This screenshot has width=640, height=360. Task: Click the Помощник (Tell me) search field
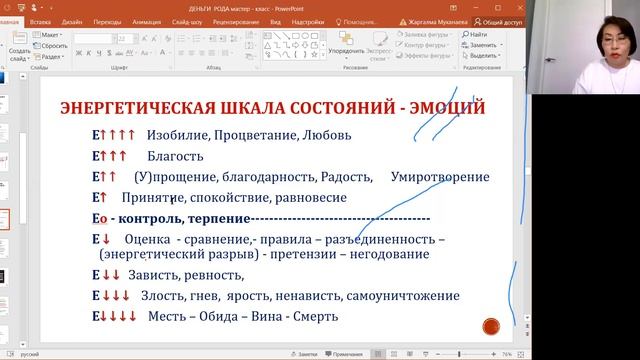click(x=356, y=22)
